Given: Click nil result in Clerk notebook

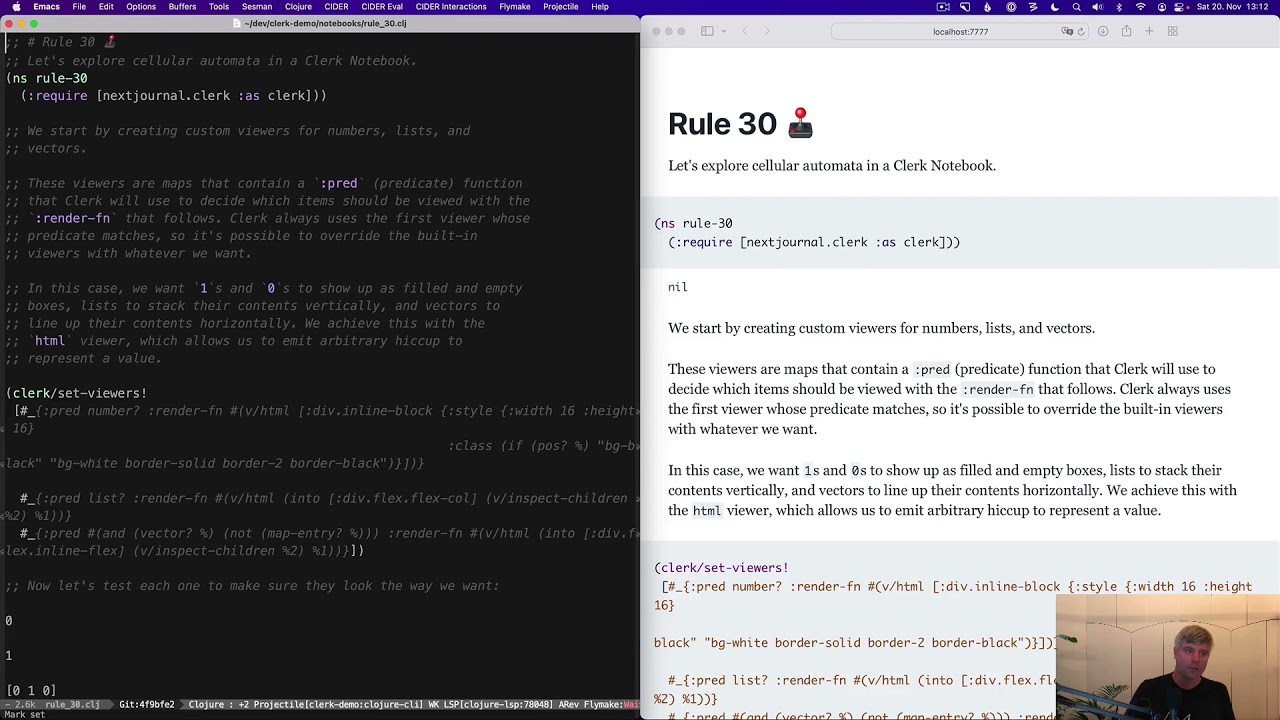Looking at the screenshot, I should click(x=678, y=287).
